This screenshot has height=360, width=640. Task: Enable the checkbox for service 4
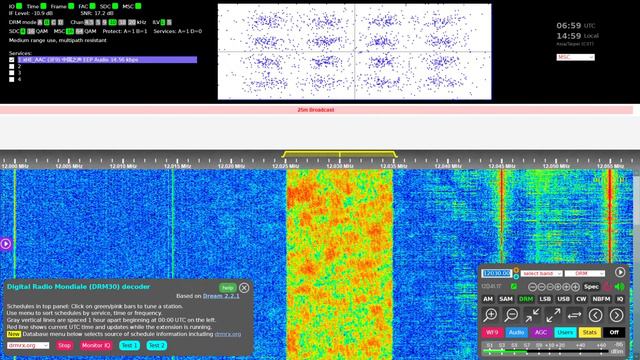11,79
